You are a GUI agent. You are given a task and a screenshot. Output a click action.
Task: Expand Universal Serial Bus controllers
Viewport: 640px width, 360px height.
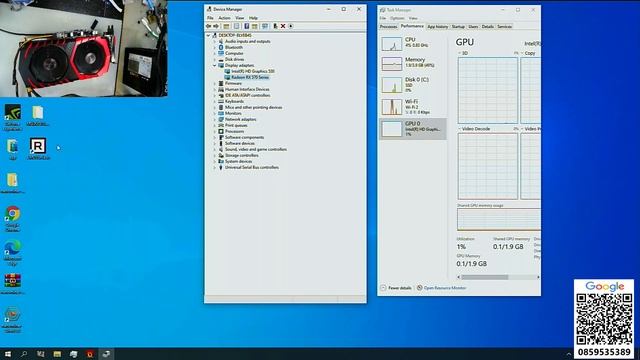[x=215, y=167]
